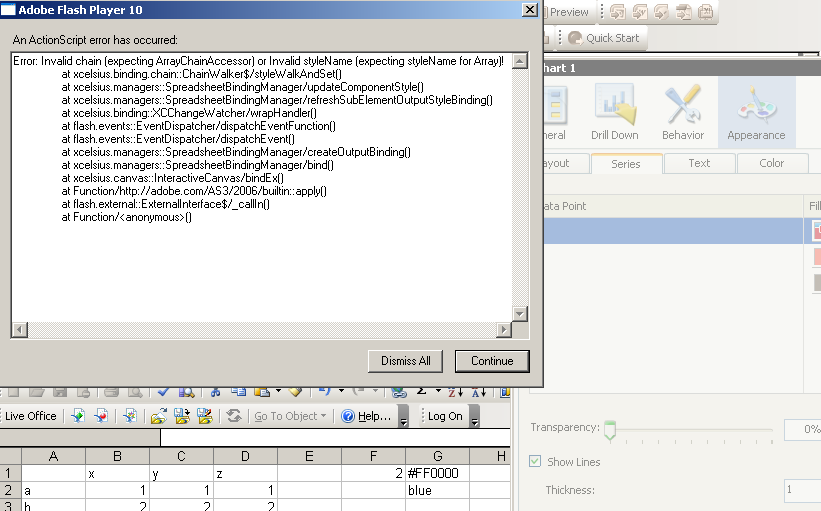Click the error text scrollbar down arrow
Viewport: 821px width, 511px height.
pos(519,314)
